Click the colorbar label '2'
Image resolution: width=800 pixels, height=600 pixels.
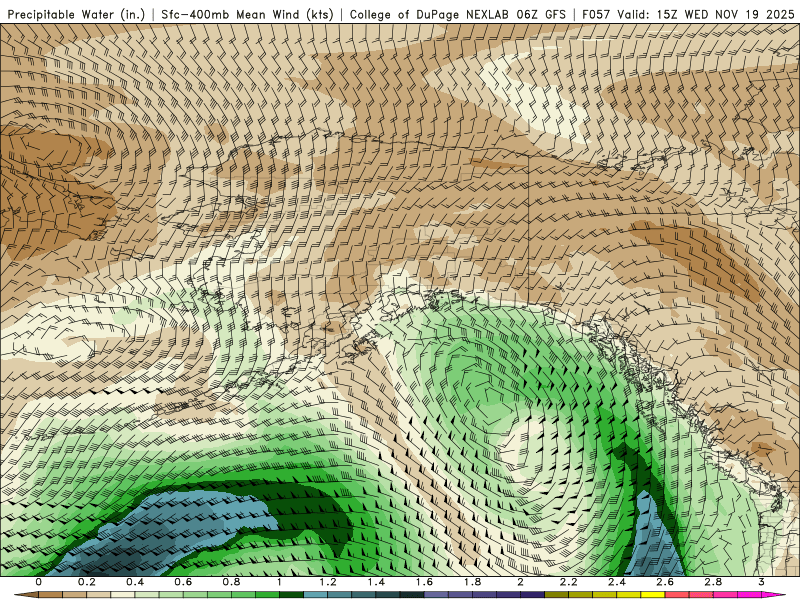coord(520,582)
